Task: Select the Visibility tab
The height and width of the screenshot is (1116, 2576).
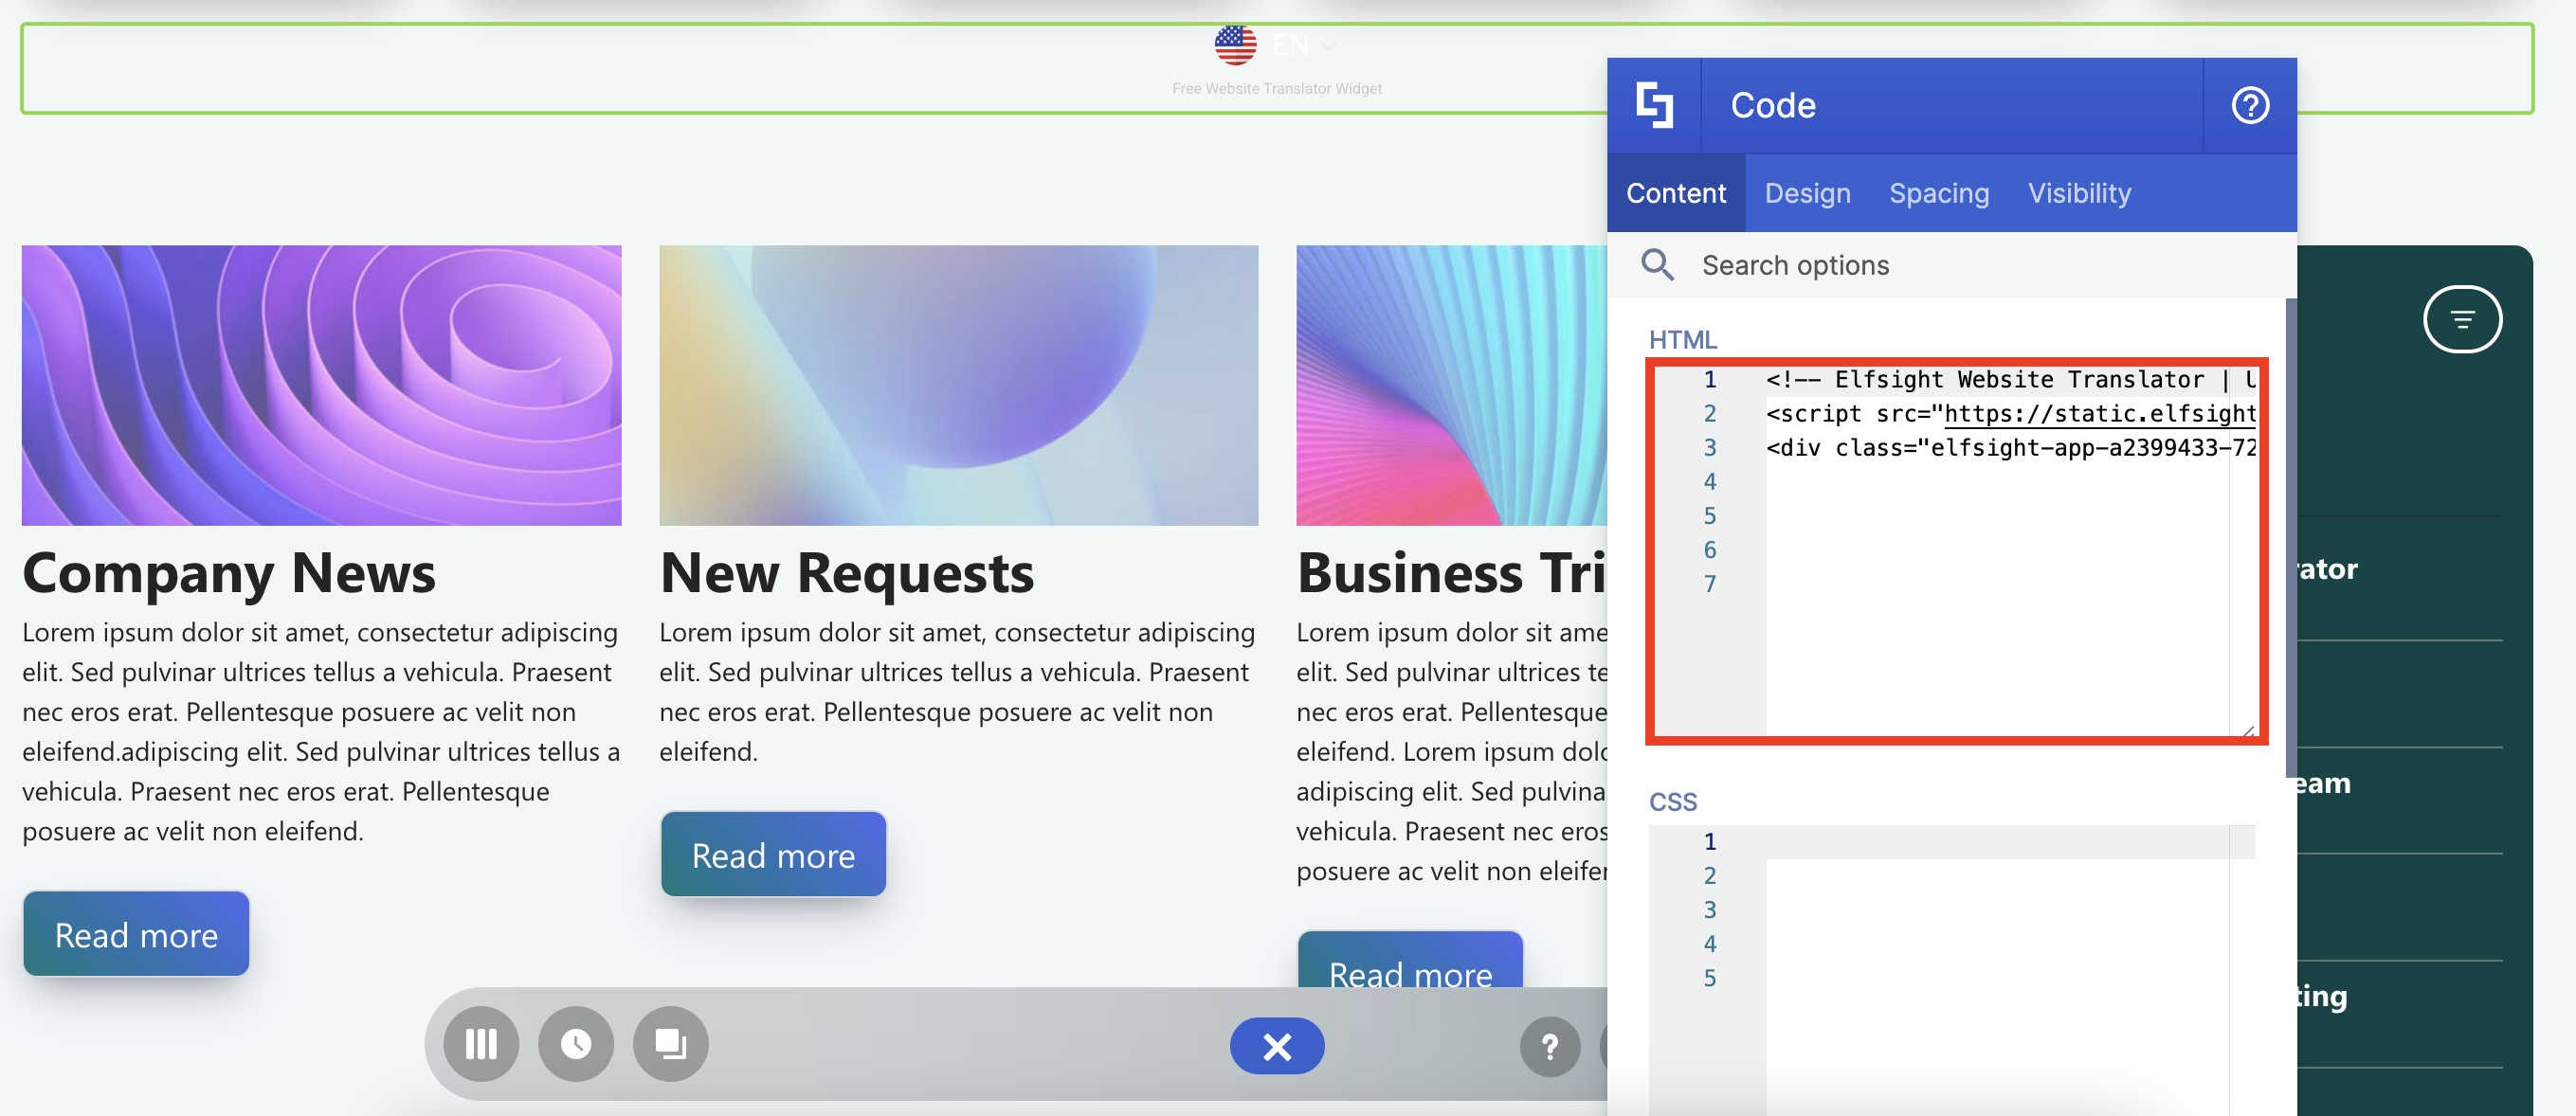Action: click(2079, 193)
